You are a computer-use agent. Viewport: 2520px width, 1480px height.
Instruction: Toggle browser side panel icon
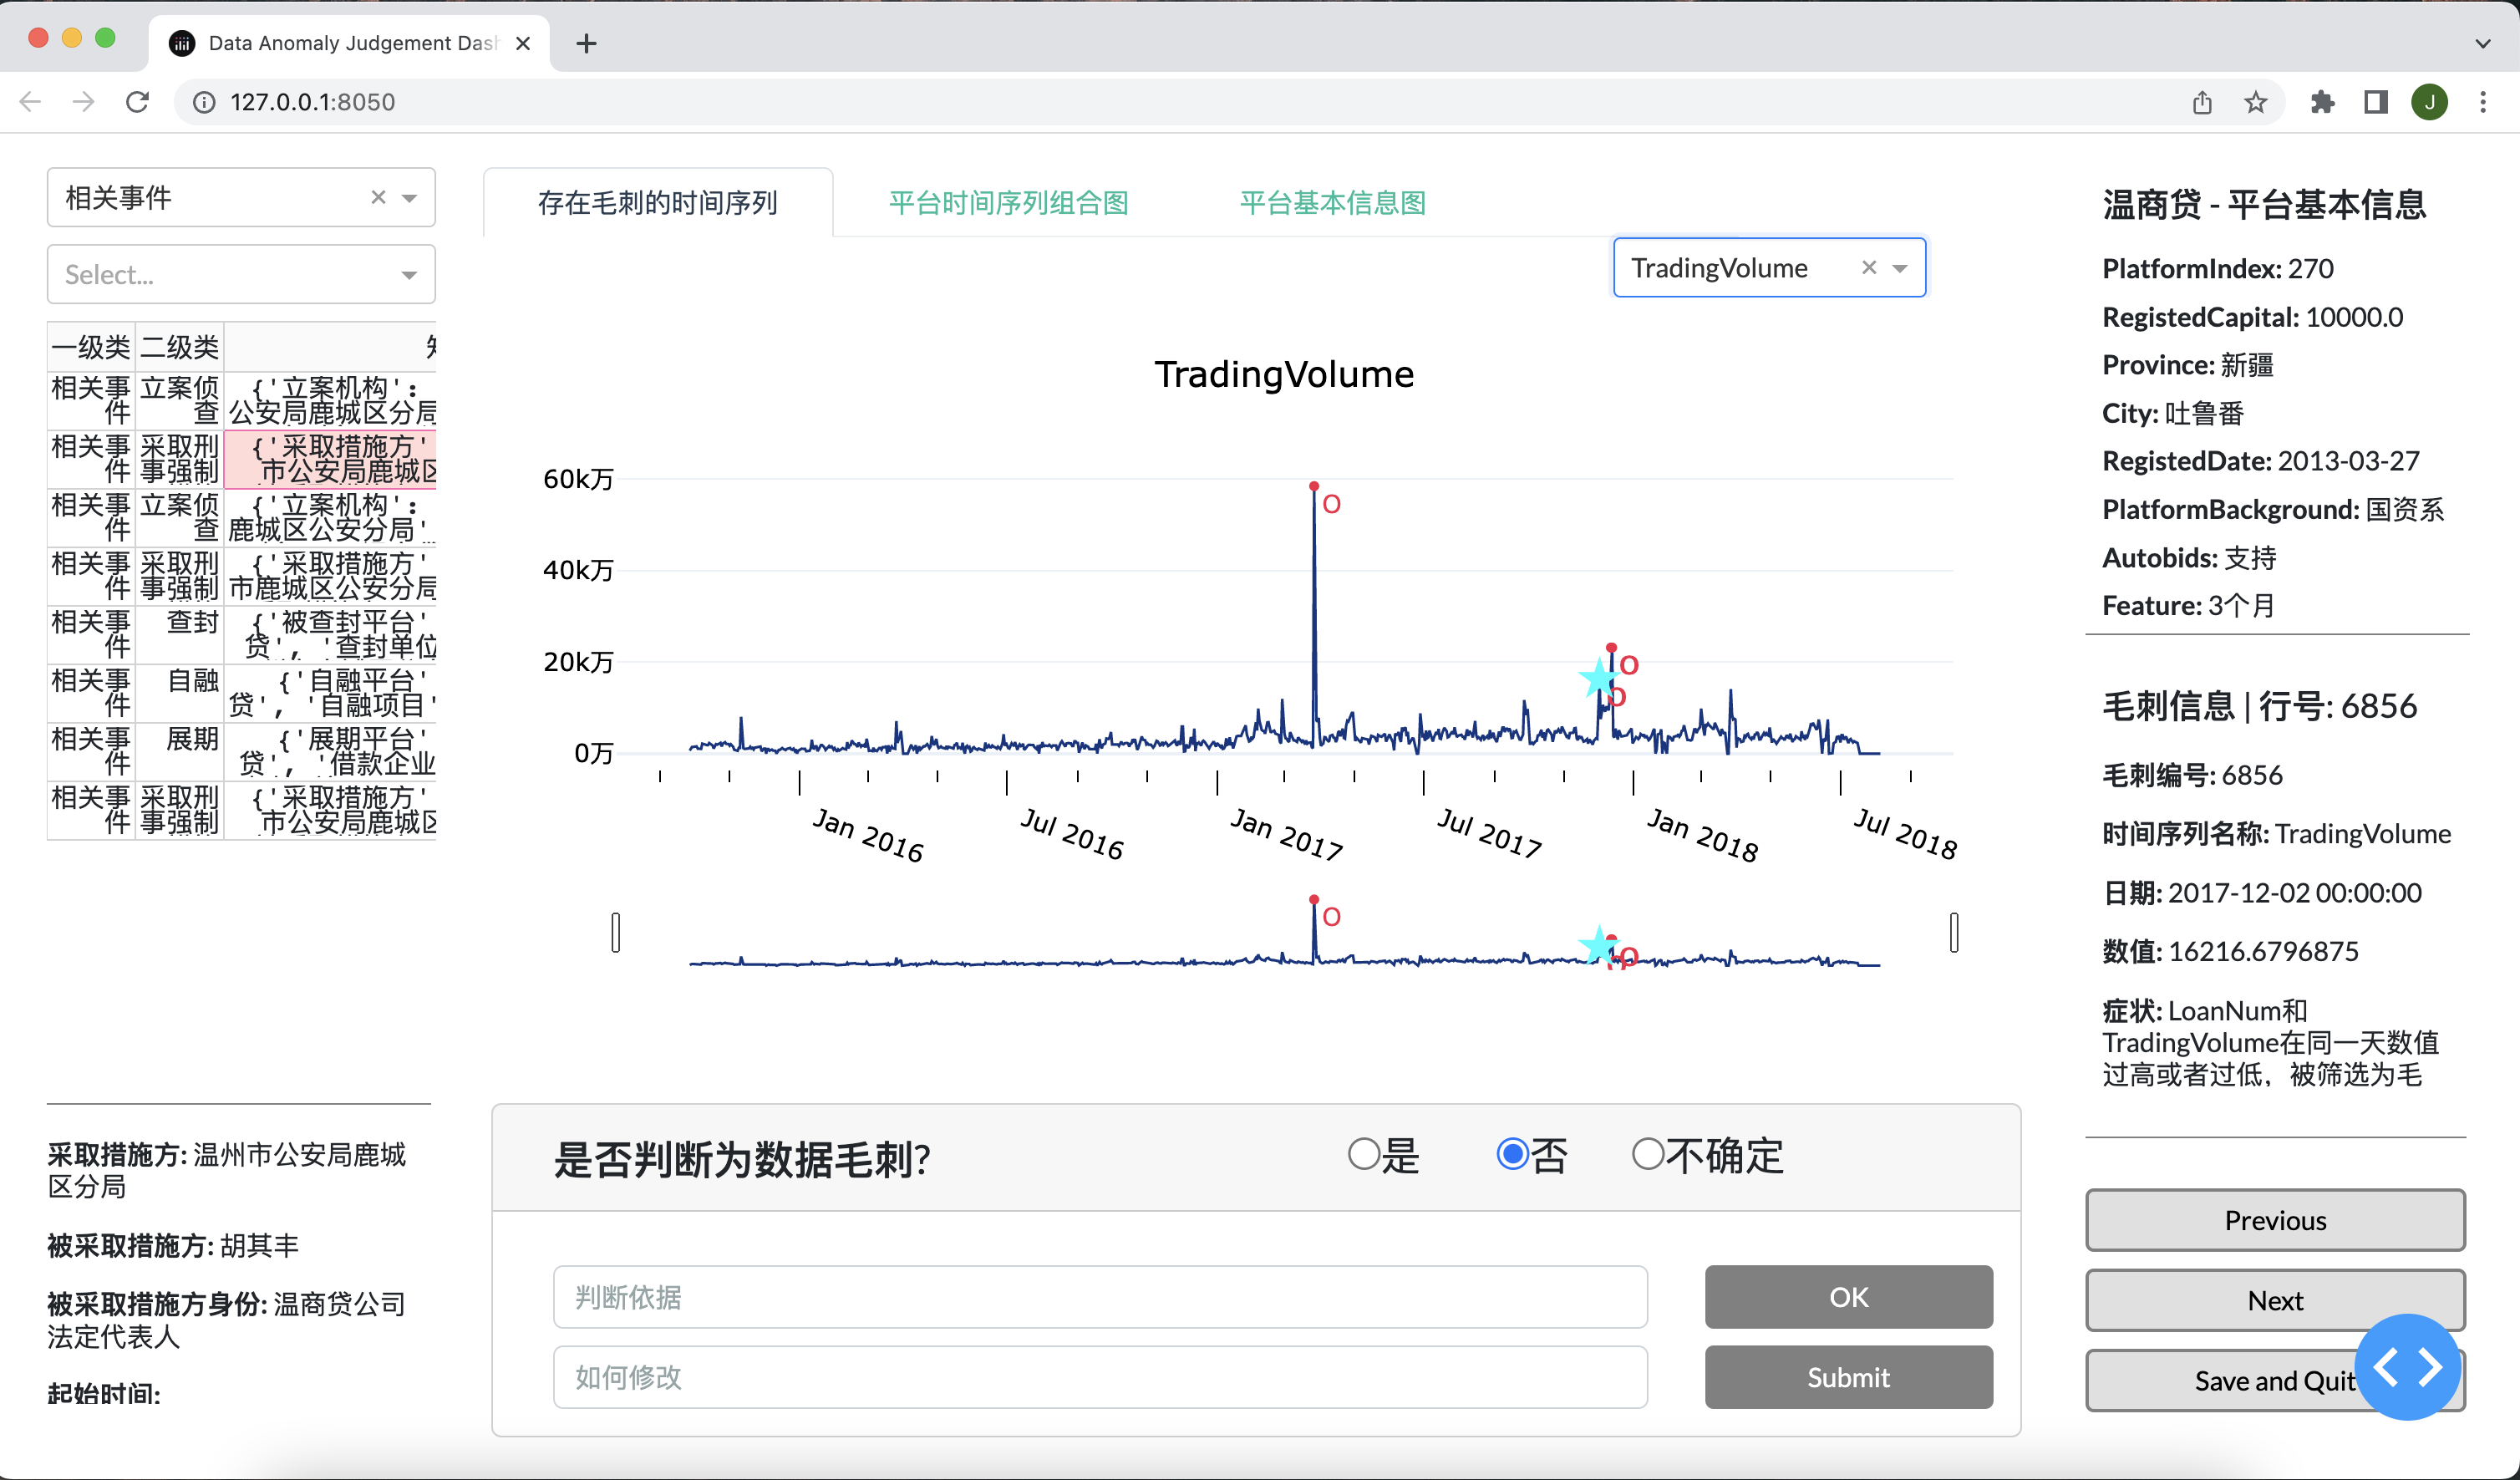pyautogui.click(x=2376, y=102)
